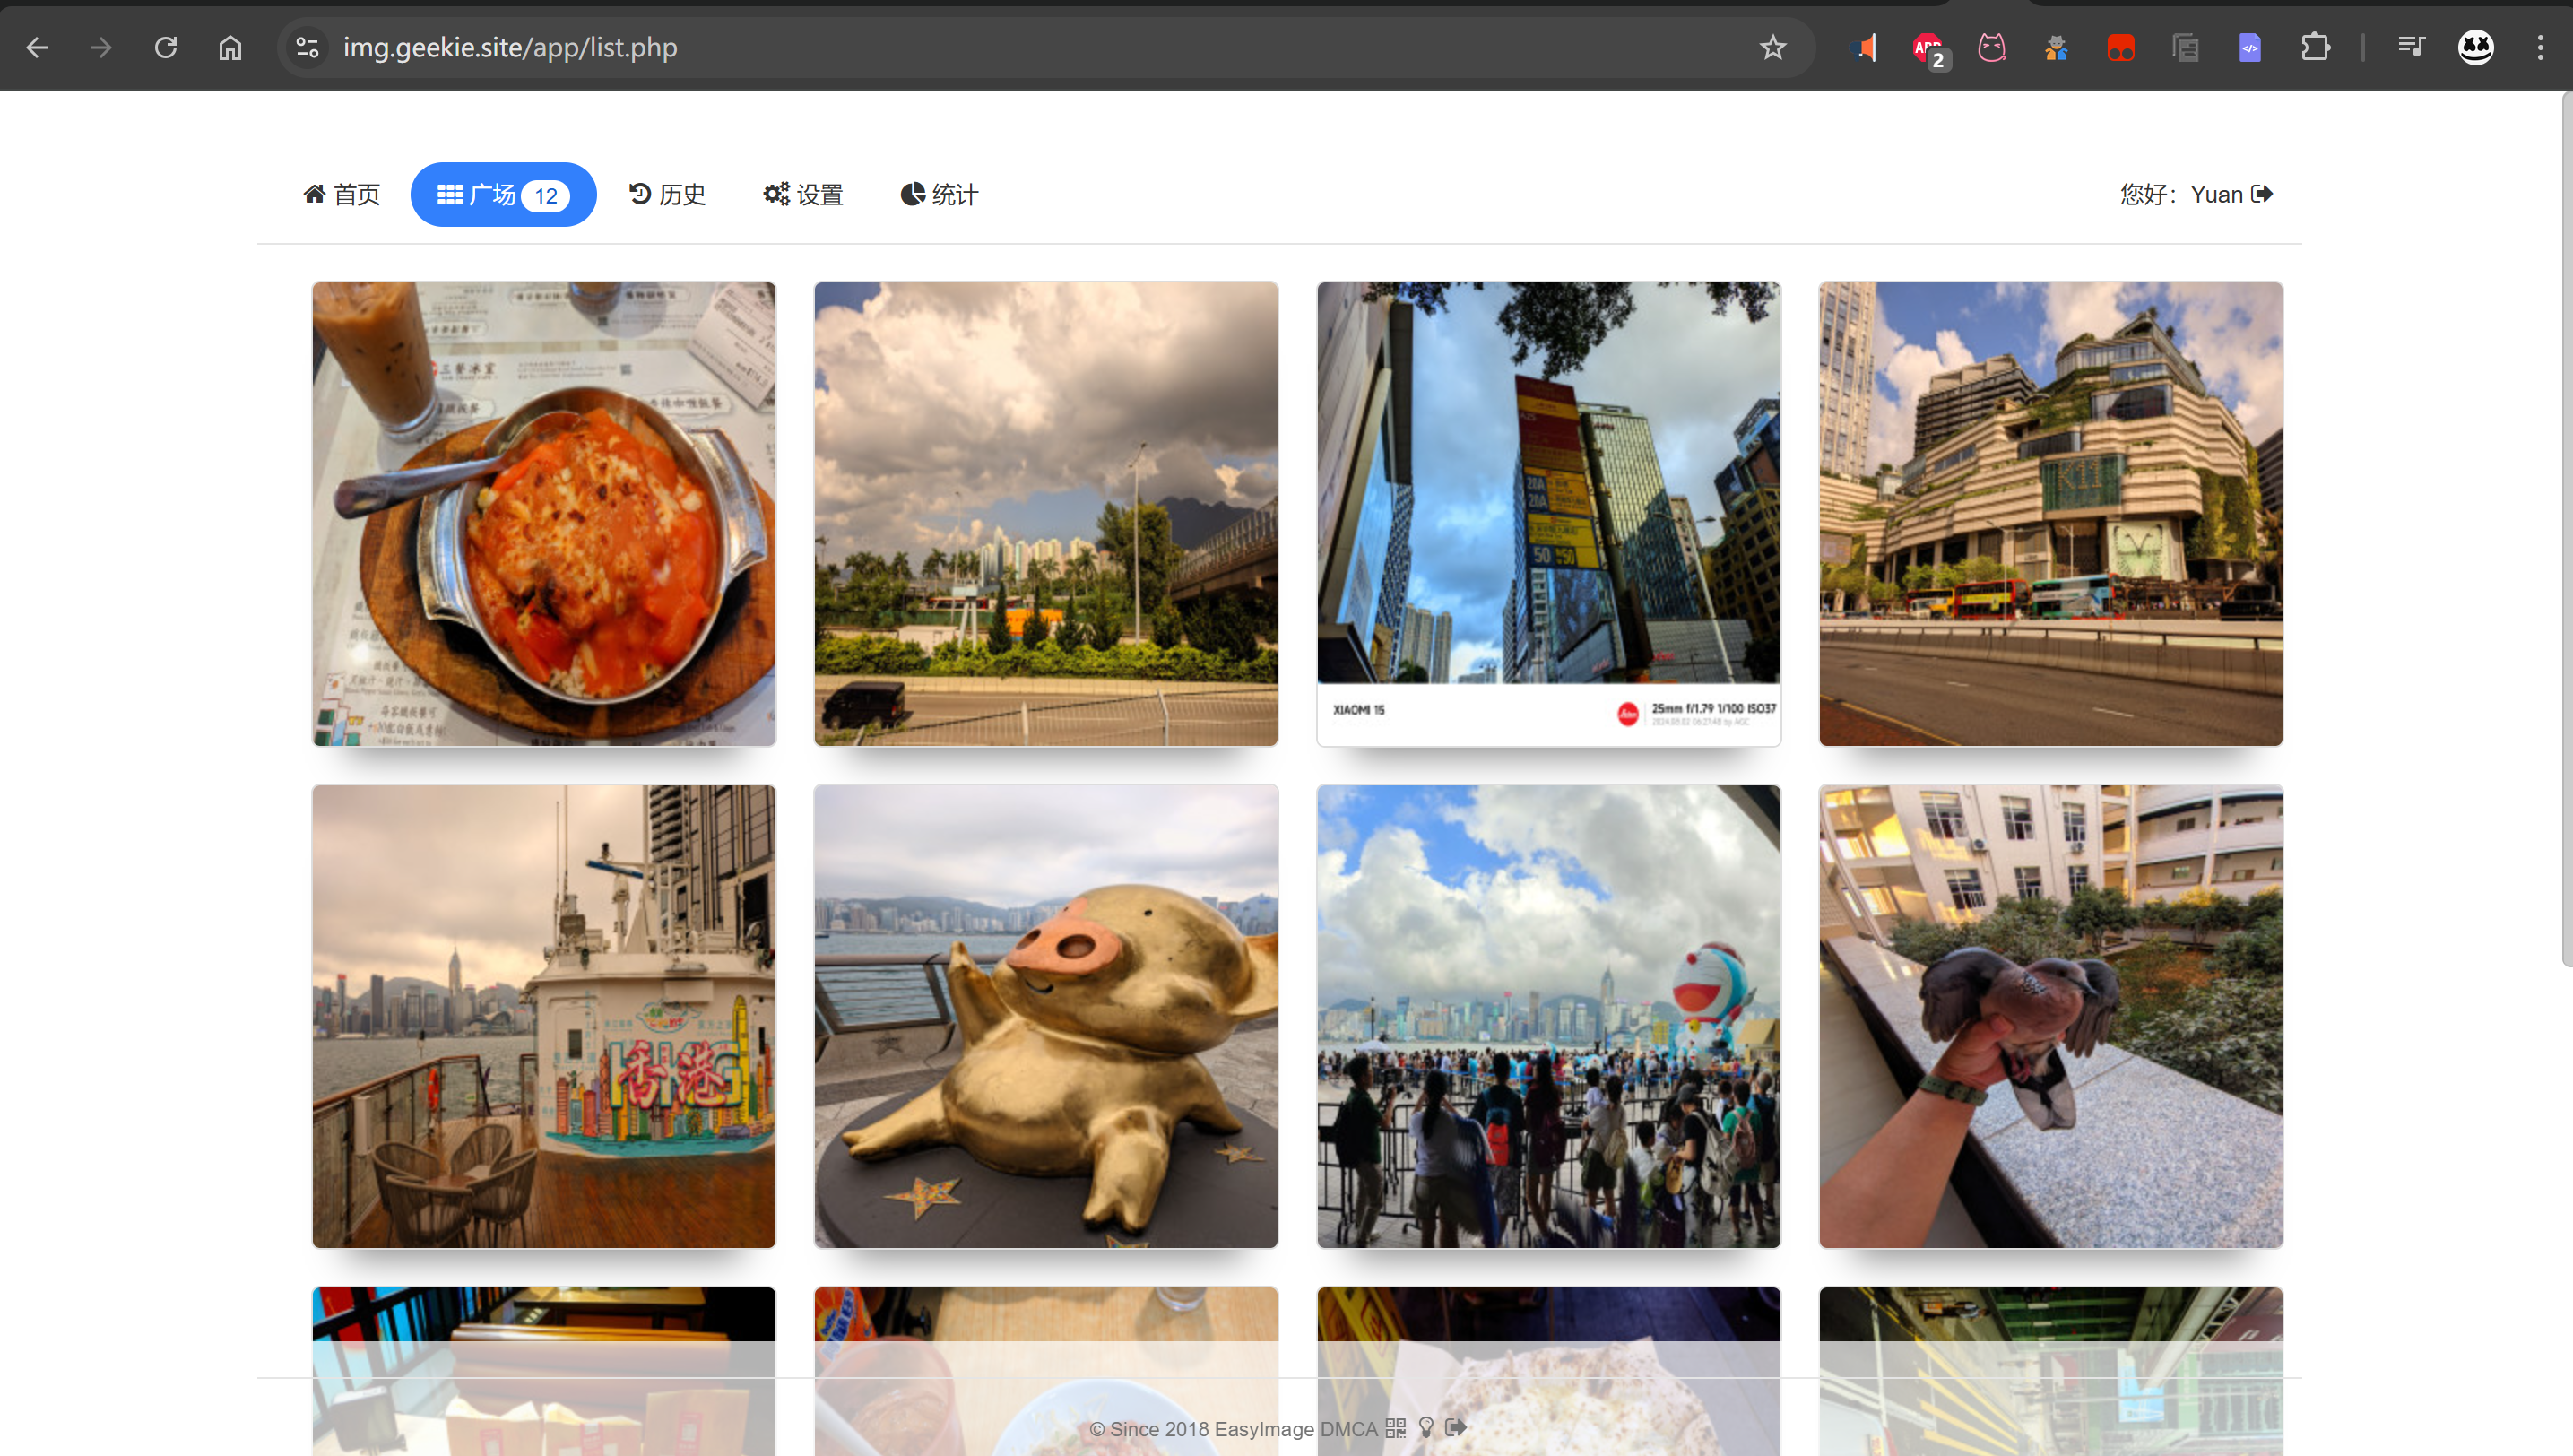The width and height of the screenshot is (2573, 1456).
Task: Bookmark this page with the star icon
Action: pyautogui.click(x=1773, y=47)
